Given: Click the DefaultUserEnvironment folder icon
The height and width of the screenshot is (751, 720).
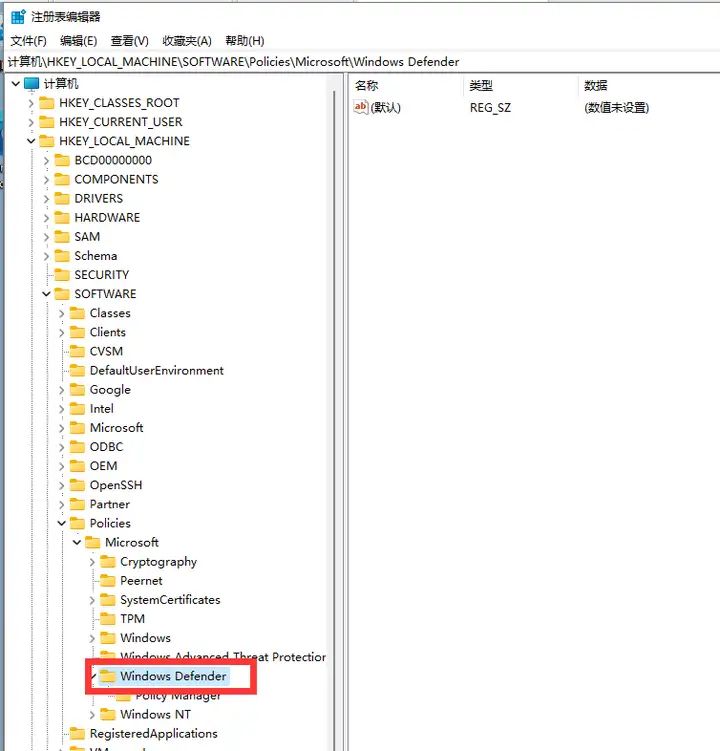Looking at the screenshot, I should click(x=77, y=370).
